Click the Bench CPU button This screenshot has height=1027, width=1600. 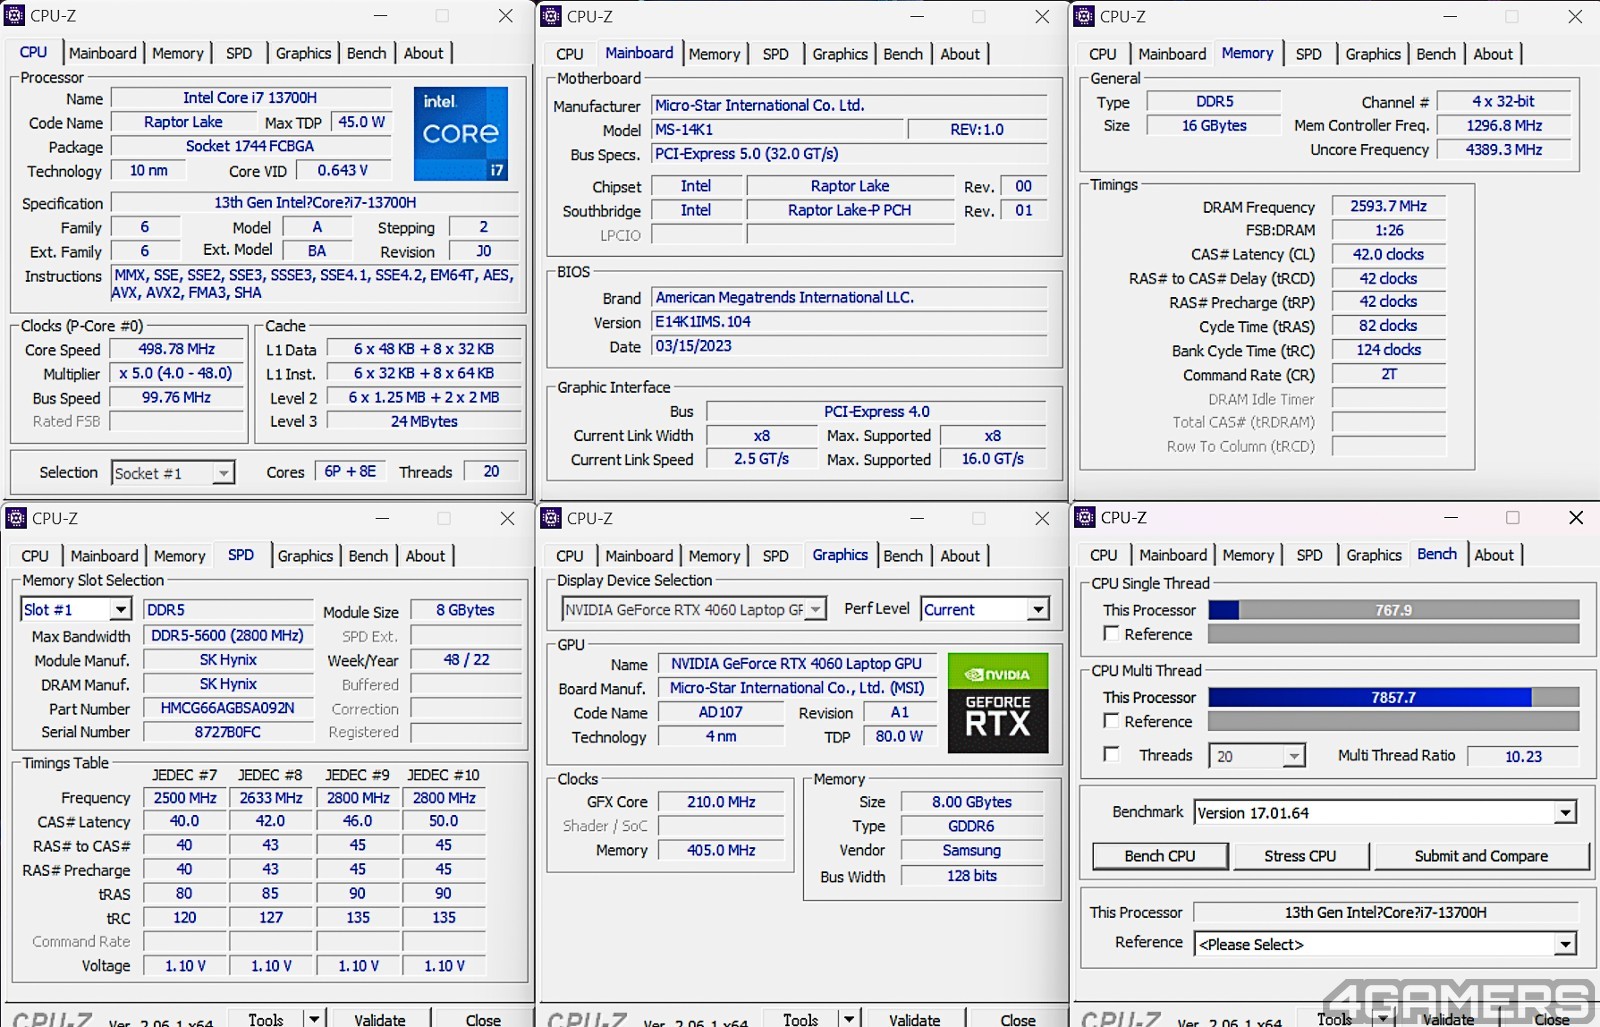tap(1160, 856)
